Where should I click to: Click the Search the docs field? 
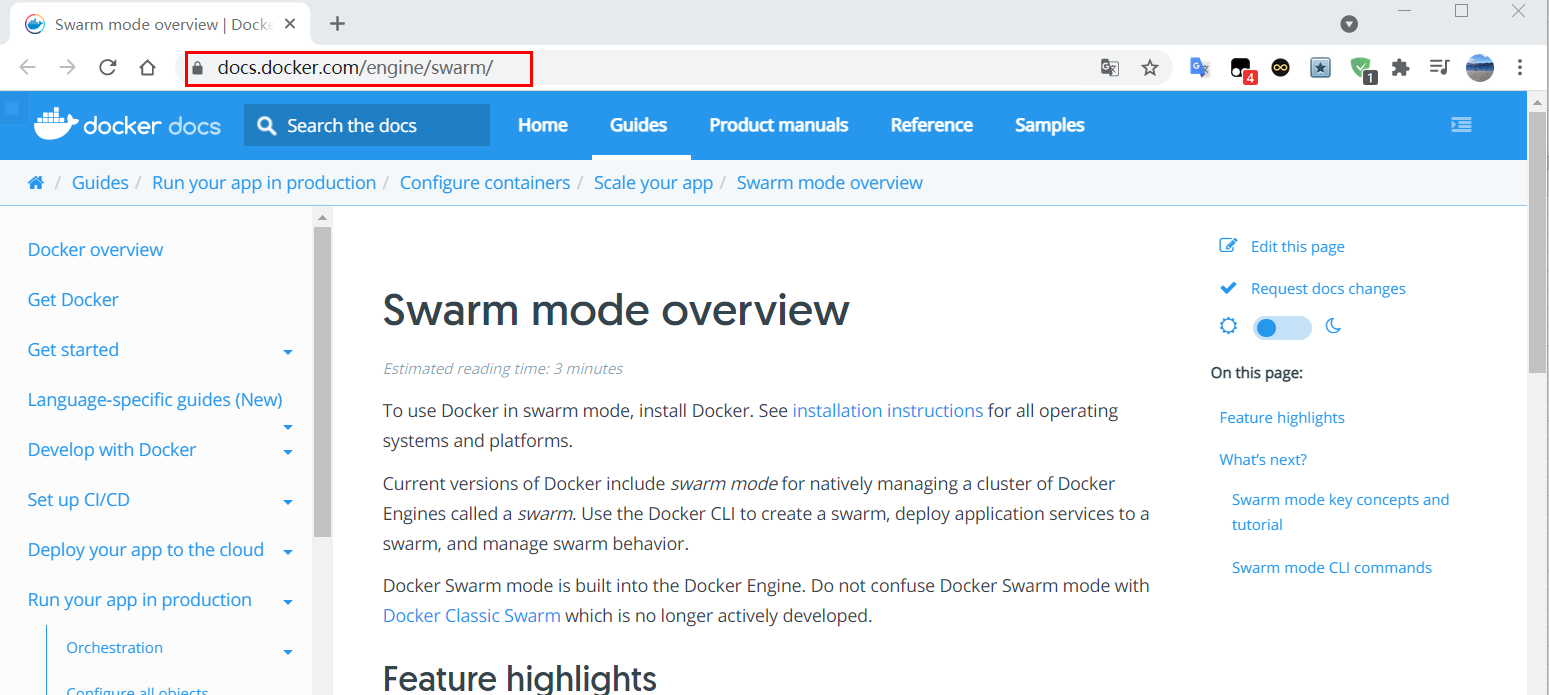point(367,125)
